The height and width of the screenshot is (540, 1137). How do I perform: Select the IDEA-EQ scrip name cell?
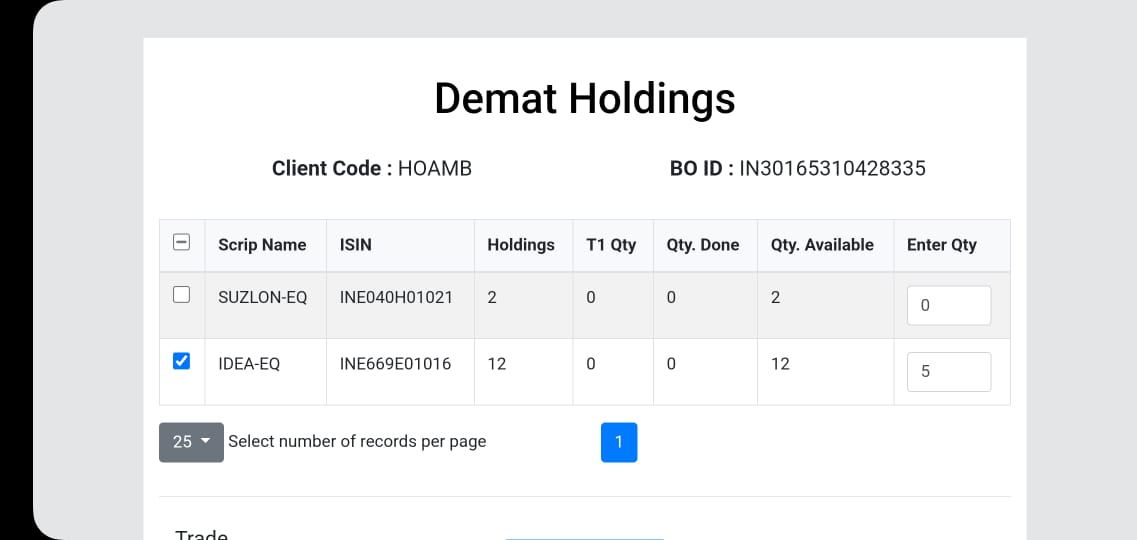pos(249,364)
